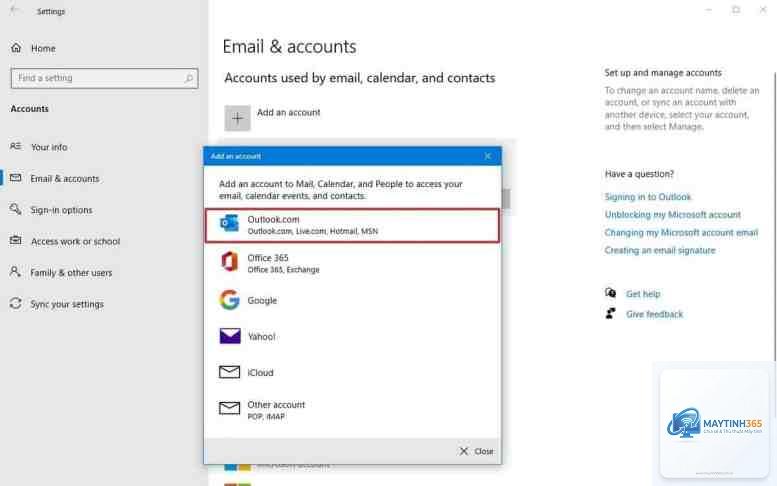This screenshot has width=777, height=486.
Task: Click the Yahoo! envelope icon
Action: (x=230, y=336)
